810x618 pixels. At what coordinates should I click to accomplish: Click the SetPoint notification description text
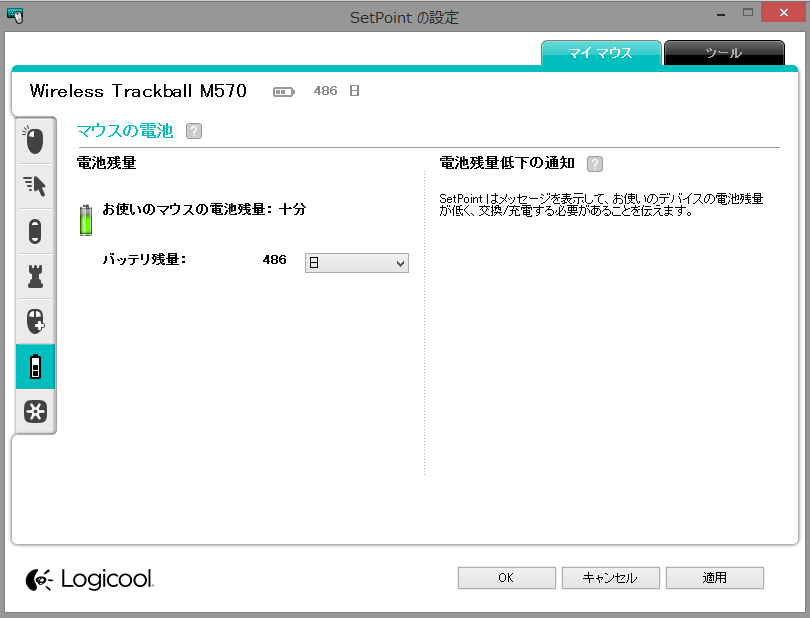pyautogui.click(x=601, y=205)
